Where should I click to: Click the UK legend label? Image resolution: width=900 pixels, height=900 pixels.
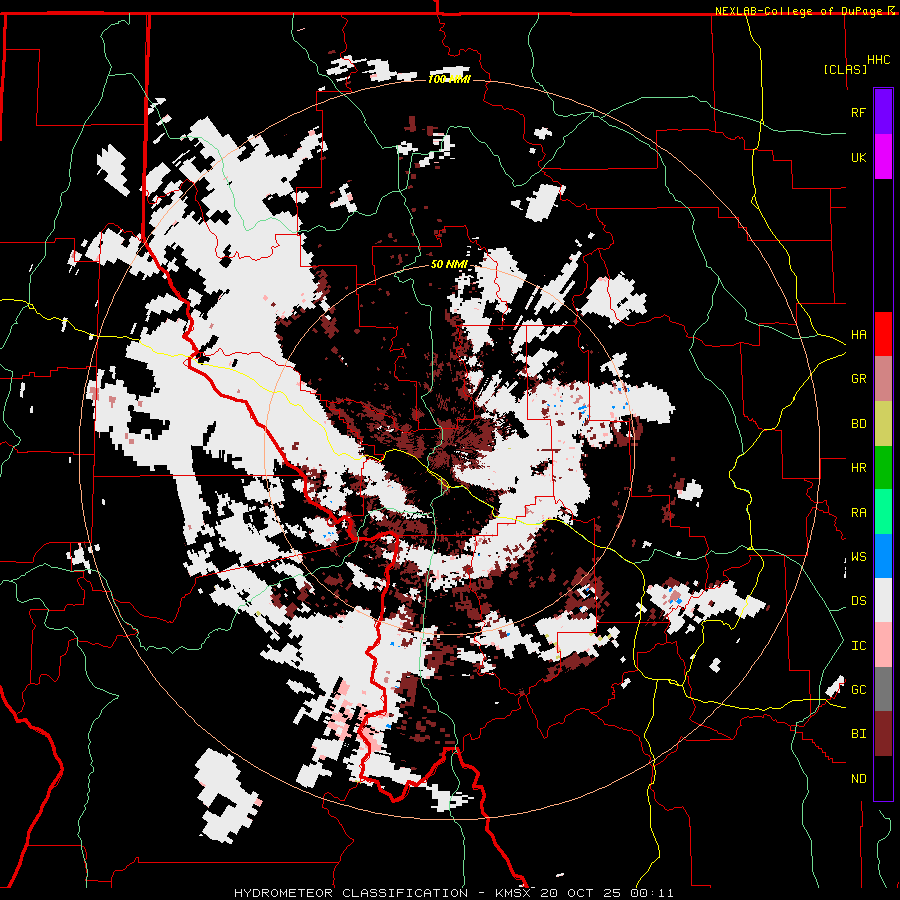[x=858, y=157]
